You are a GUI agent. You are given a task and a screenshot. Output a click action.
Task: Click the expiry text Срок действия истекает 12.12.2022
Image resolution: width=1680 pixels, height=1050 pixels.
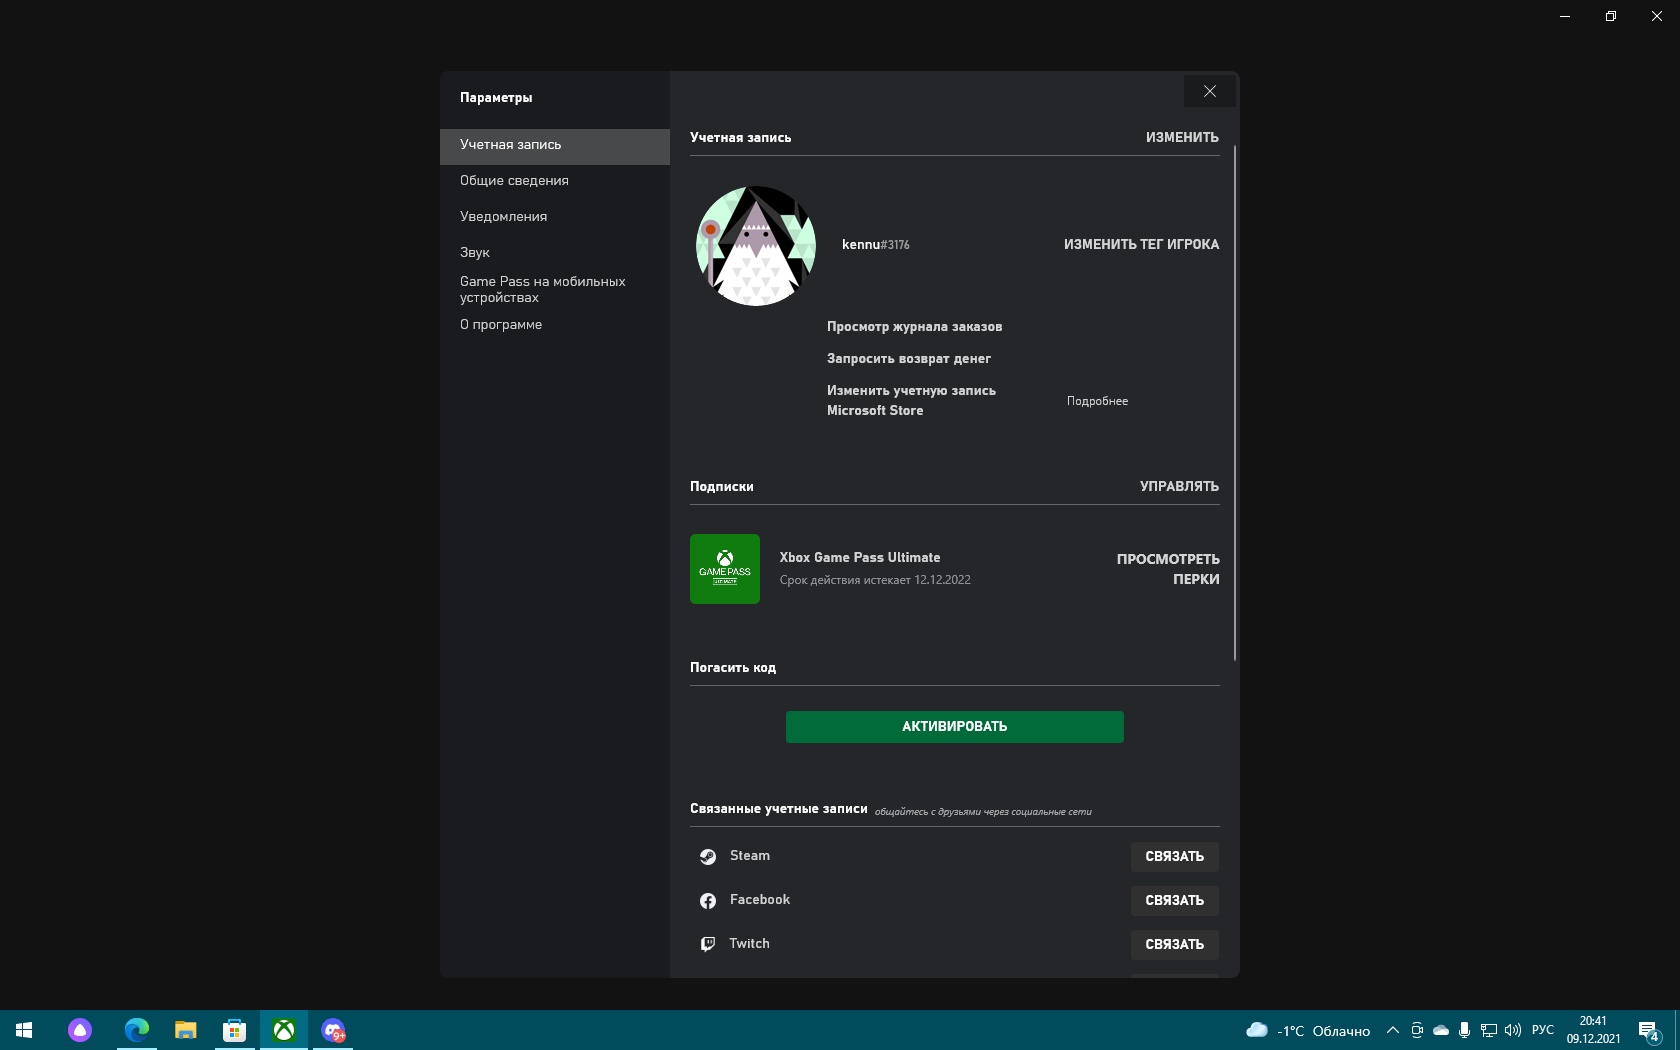[875, 580]
